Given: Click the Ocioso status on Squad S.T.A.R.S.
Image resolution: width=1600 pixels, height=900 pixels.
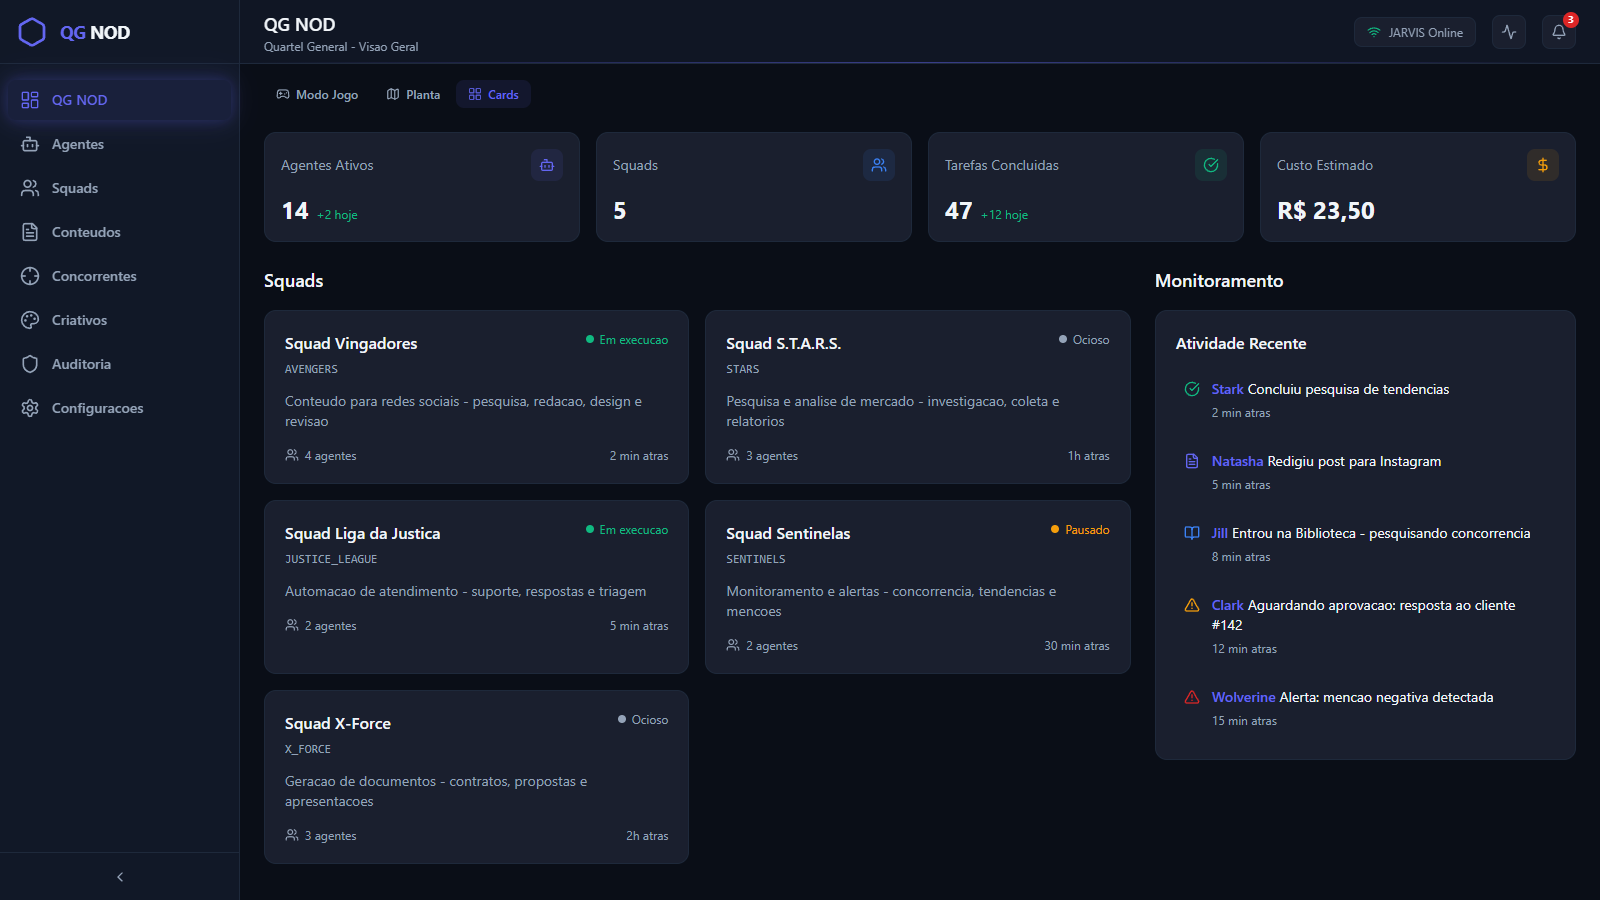Looking at the screenshot, I should (1084, 340).
